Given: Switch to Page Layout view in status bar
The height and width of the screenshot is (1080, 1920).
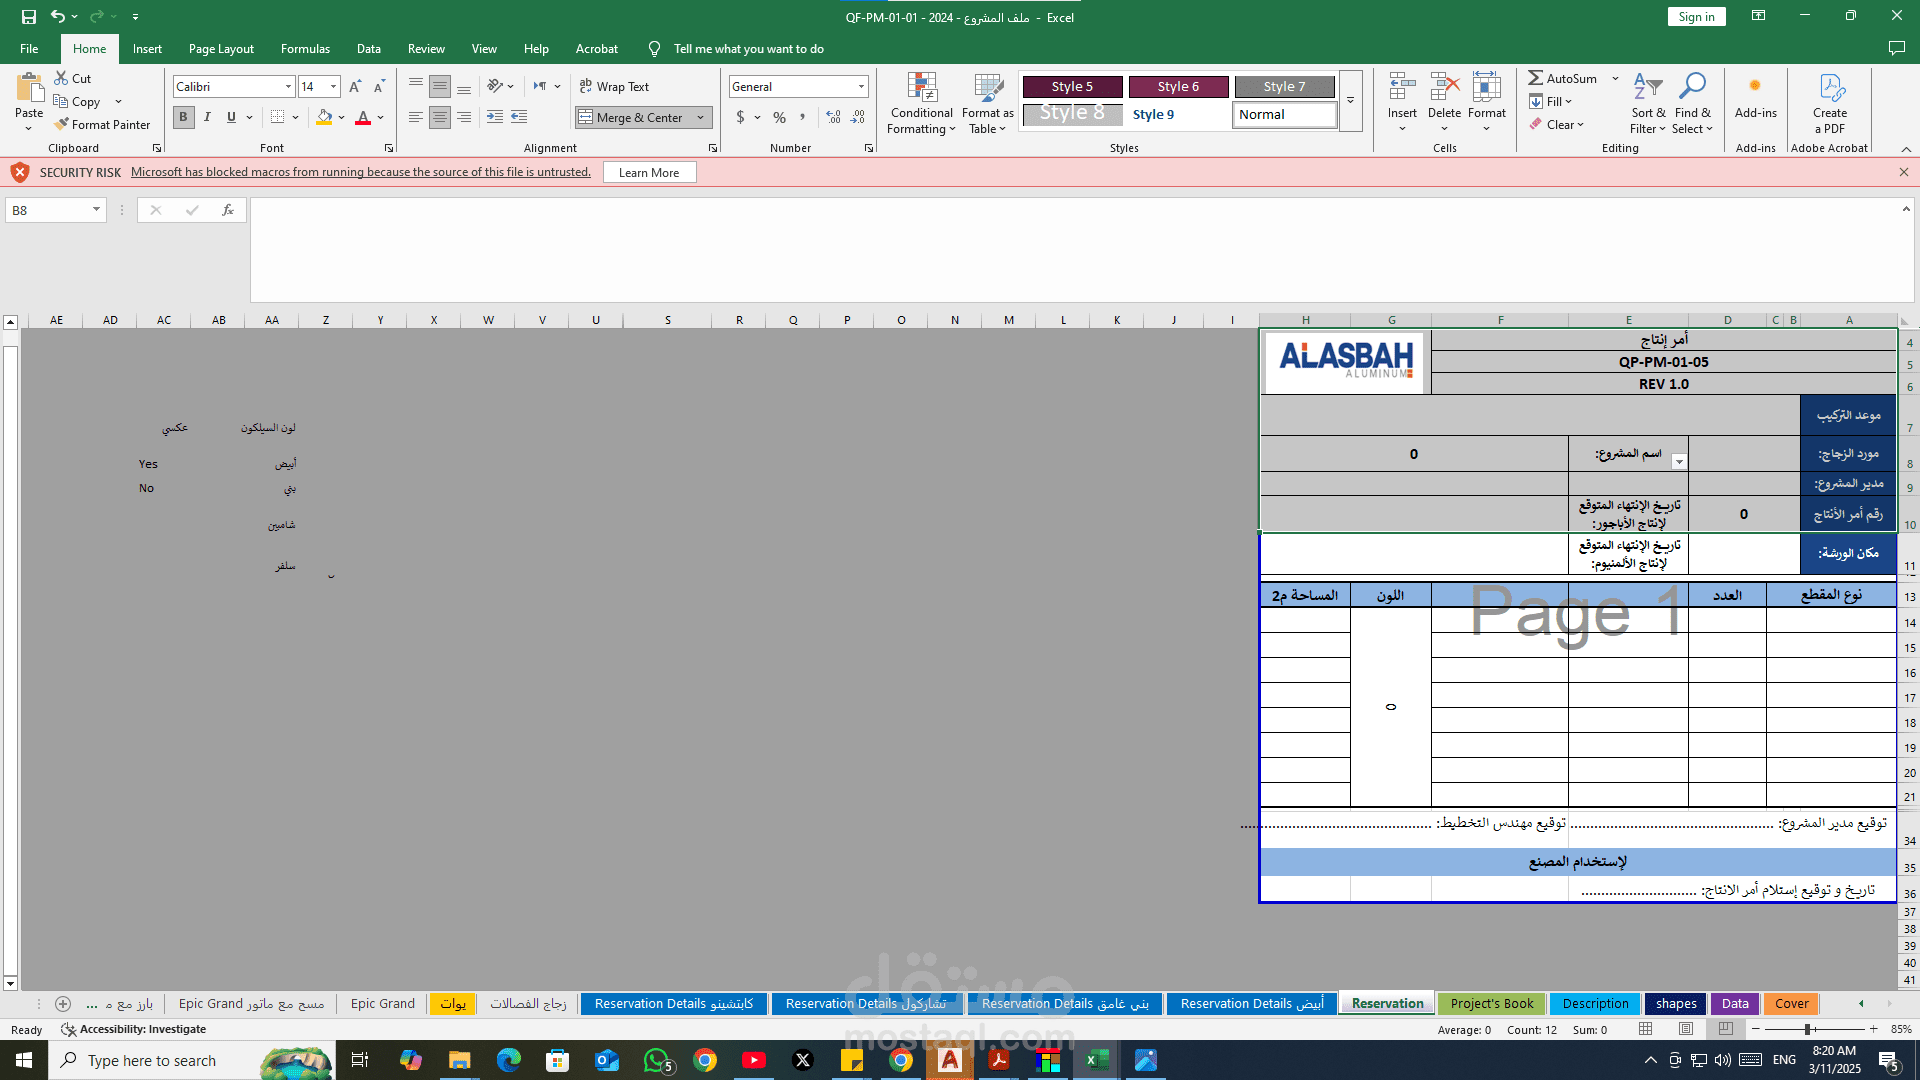Looking at the screenshot, I should pos(1686,1029).
